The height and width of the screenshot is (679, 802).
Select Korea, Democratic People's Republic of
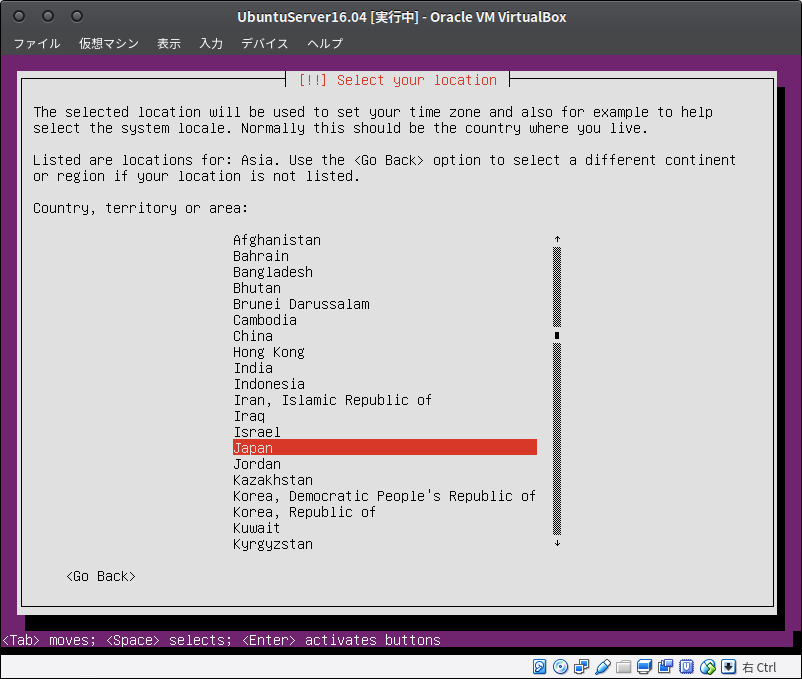385,496
